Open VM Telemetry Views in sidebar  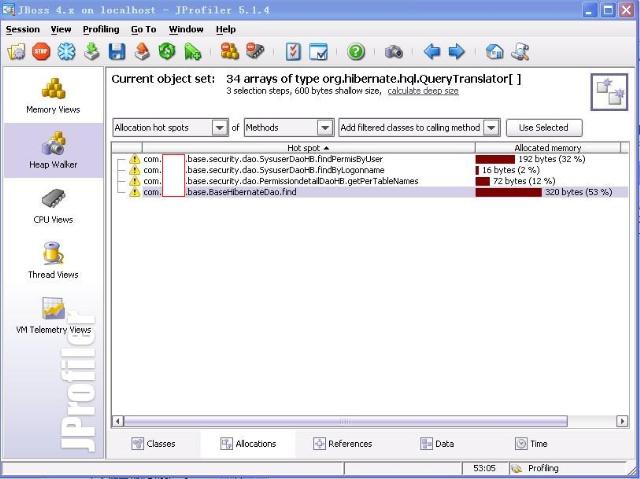[x=53, y=316]
